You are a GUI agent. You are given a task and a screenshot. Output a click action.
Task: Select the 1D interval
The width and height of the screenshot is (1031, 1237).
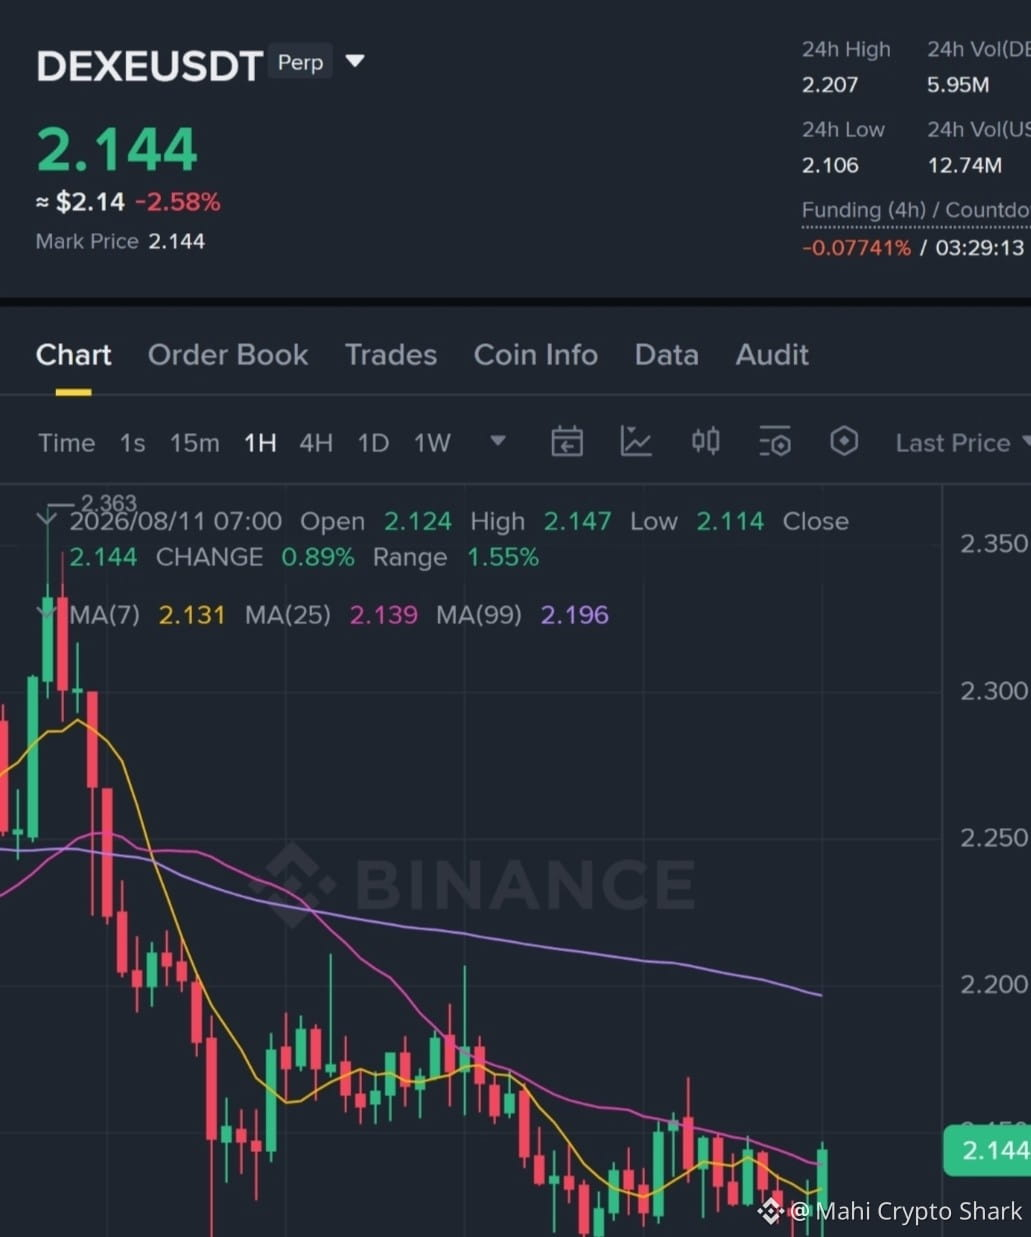click(x=373, y=443)
